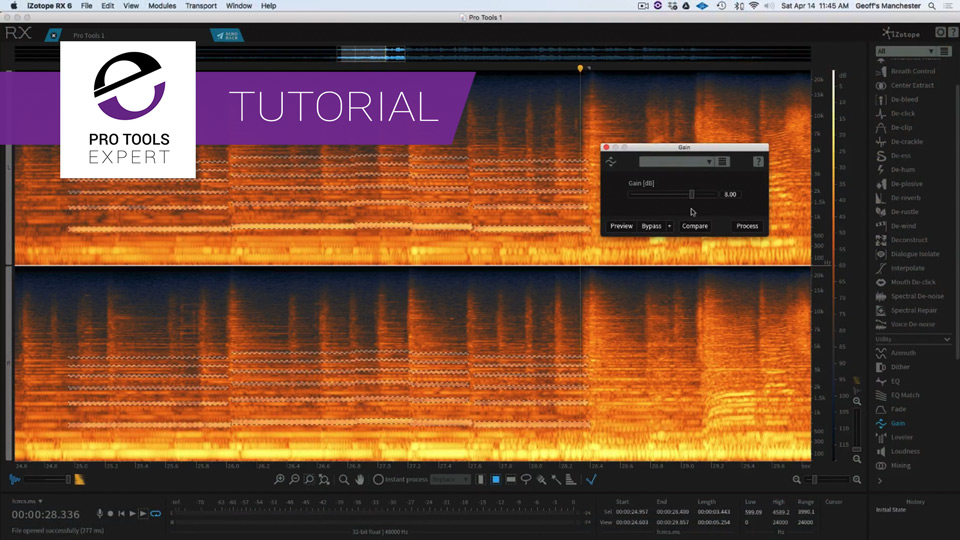This screenshot has height=540, width=960.
Task: Click the Gain window help button
Action: click(x=758, y=162)
